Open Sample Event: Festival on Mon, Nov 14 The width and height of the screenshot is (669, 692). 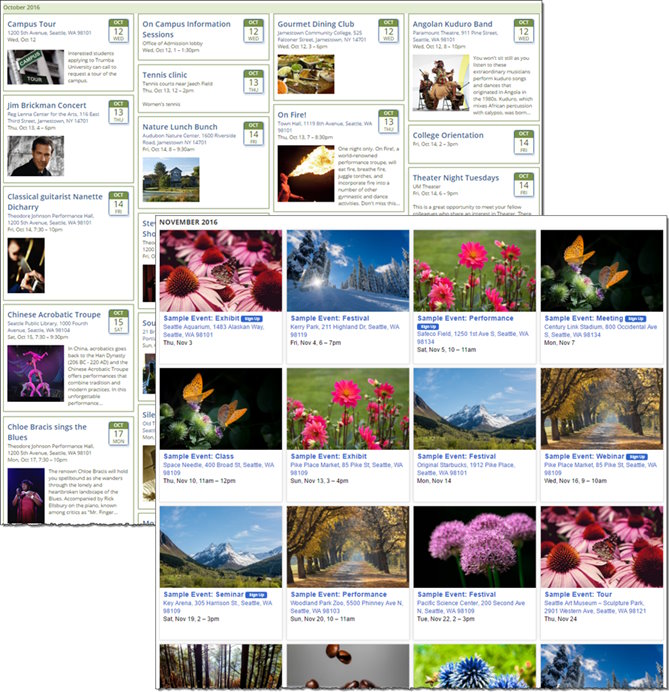point(456,456)
